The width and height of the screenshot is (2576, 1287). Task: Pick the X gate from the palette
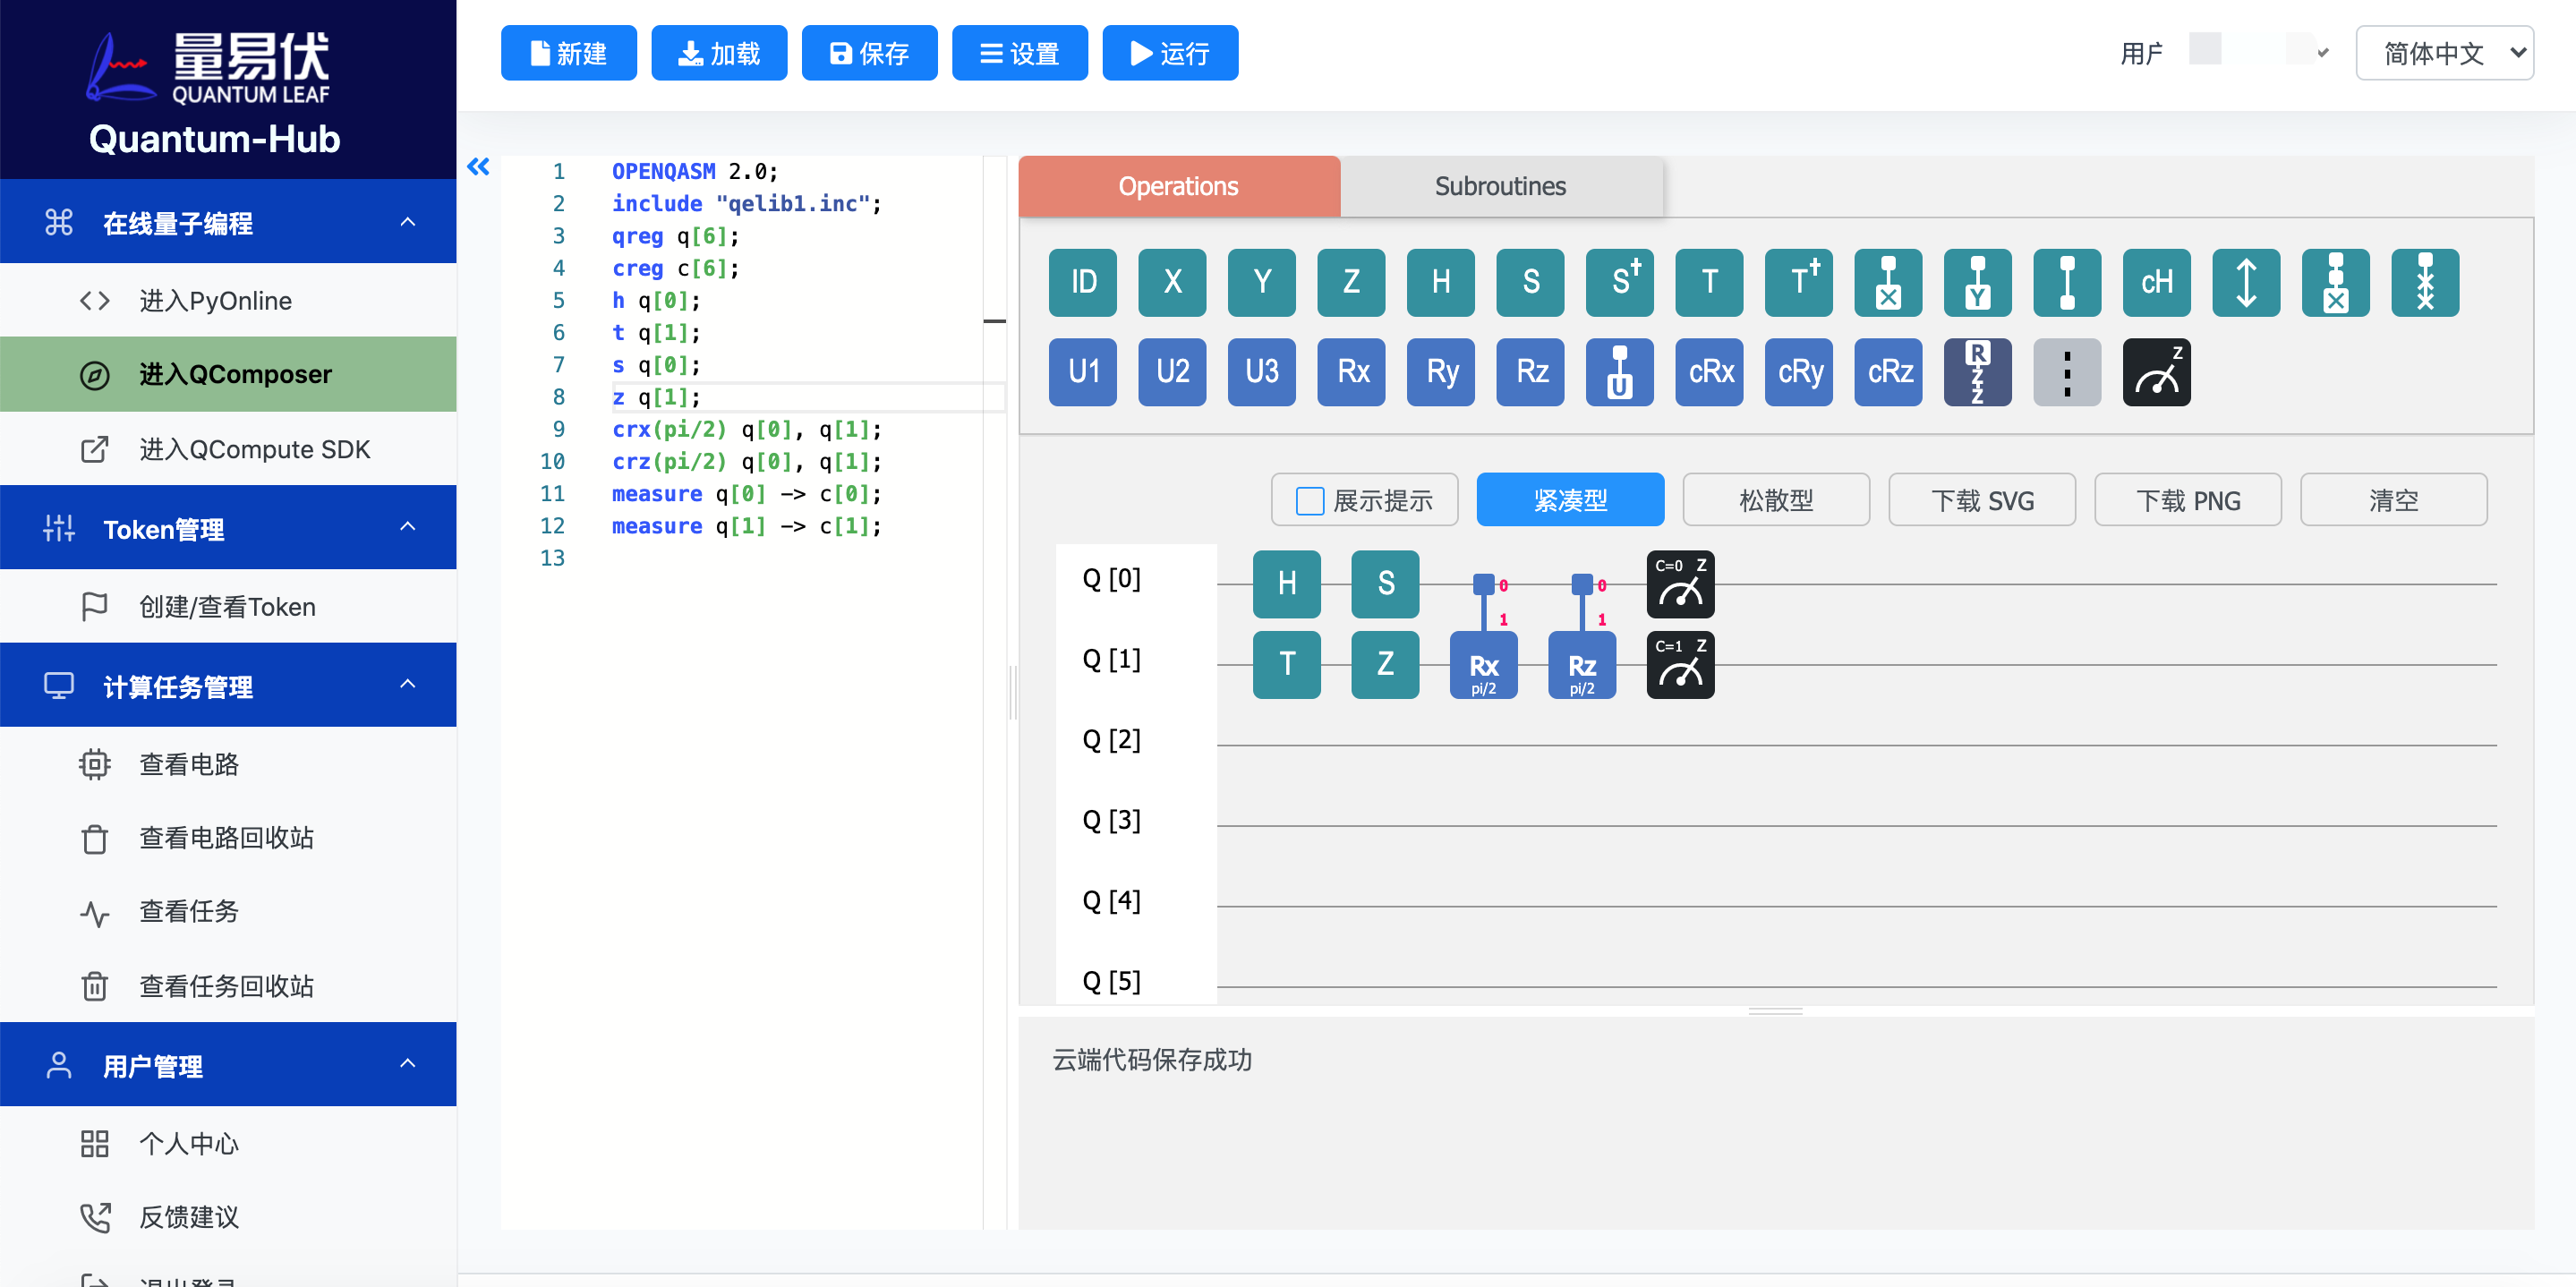[1172, 282]
